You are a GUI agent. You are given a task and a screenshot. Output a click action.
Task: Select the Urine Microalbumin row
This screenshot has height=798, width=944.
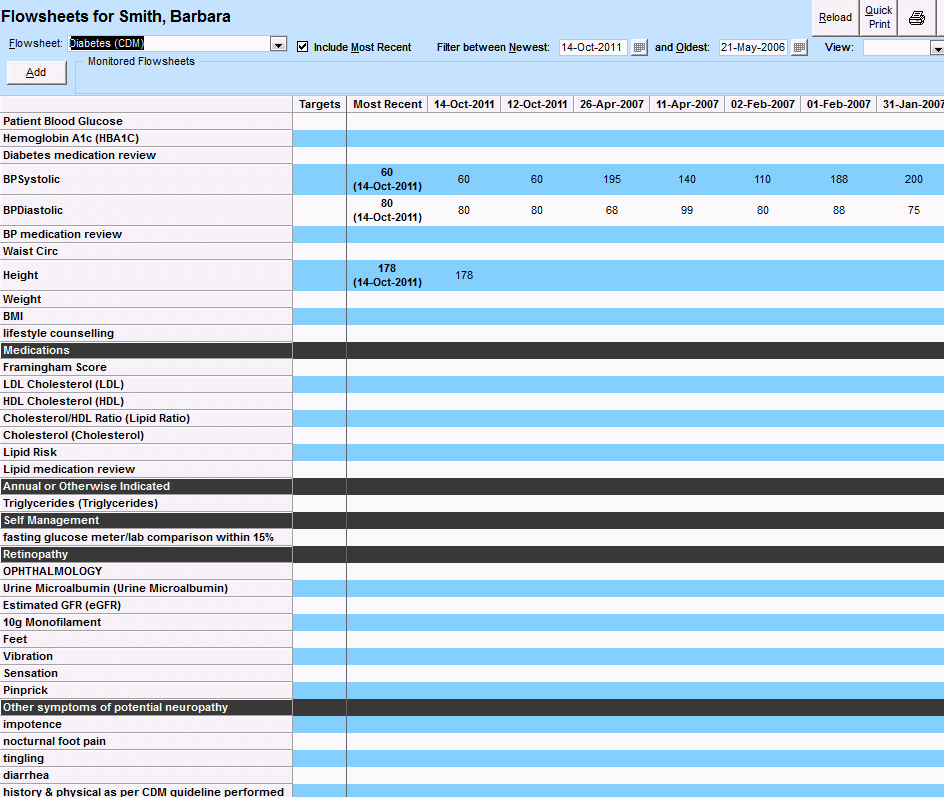(146, 588)
